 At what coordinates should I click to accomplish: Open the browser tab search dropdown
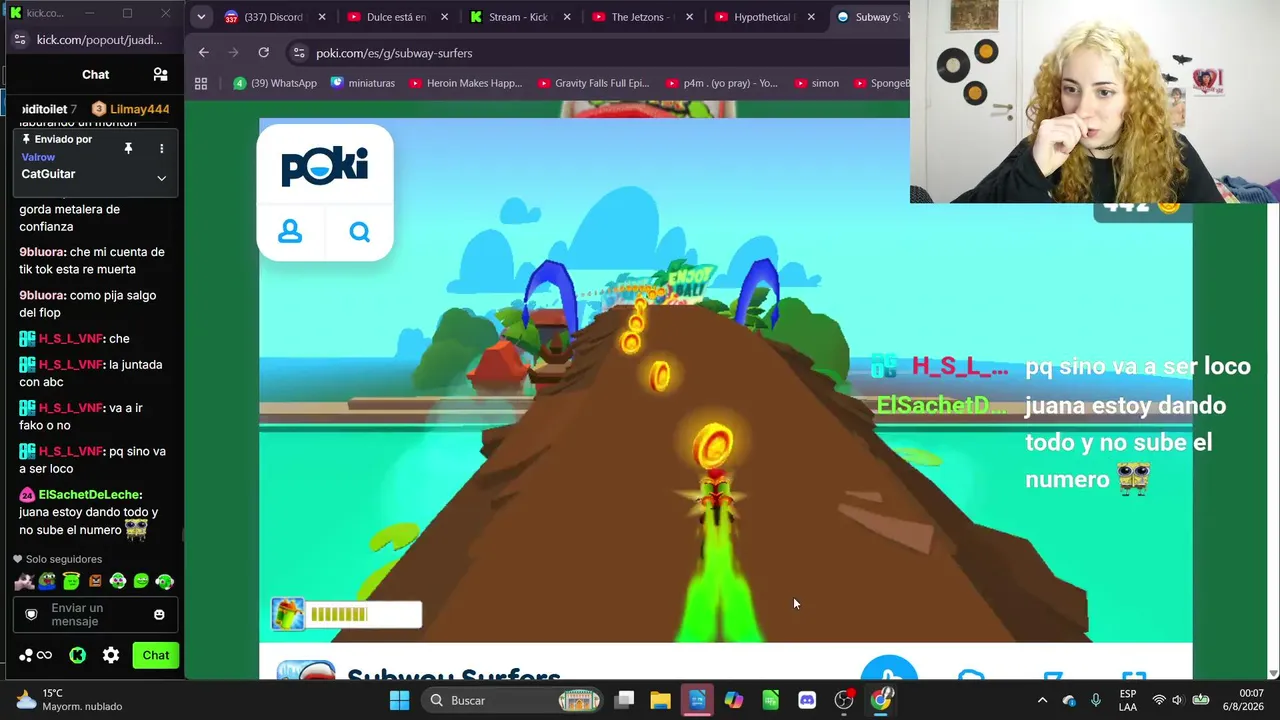(x=201, y=17)
